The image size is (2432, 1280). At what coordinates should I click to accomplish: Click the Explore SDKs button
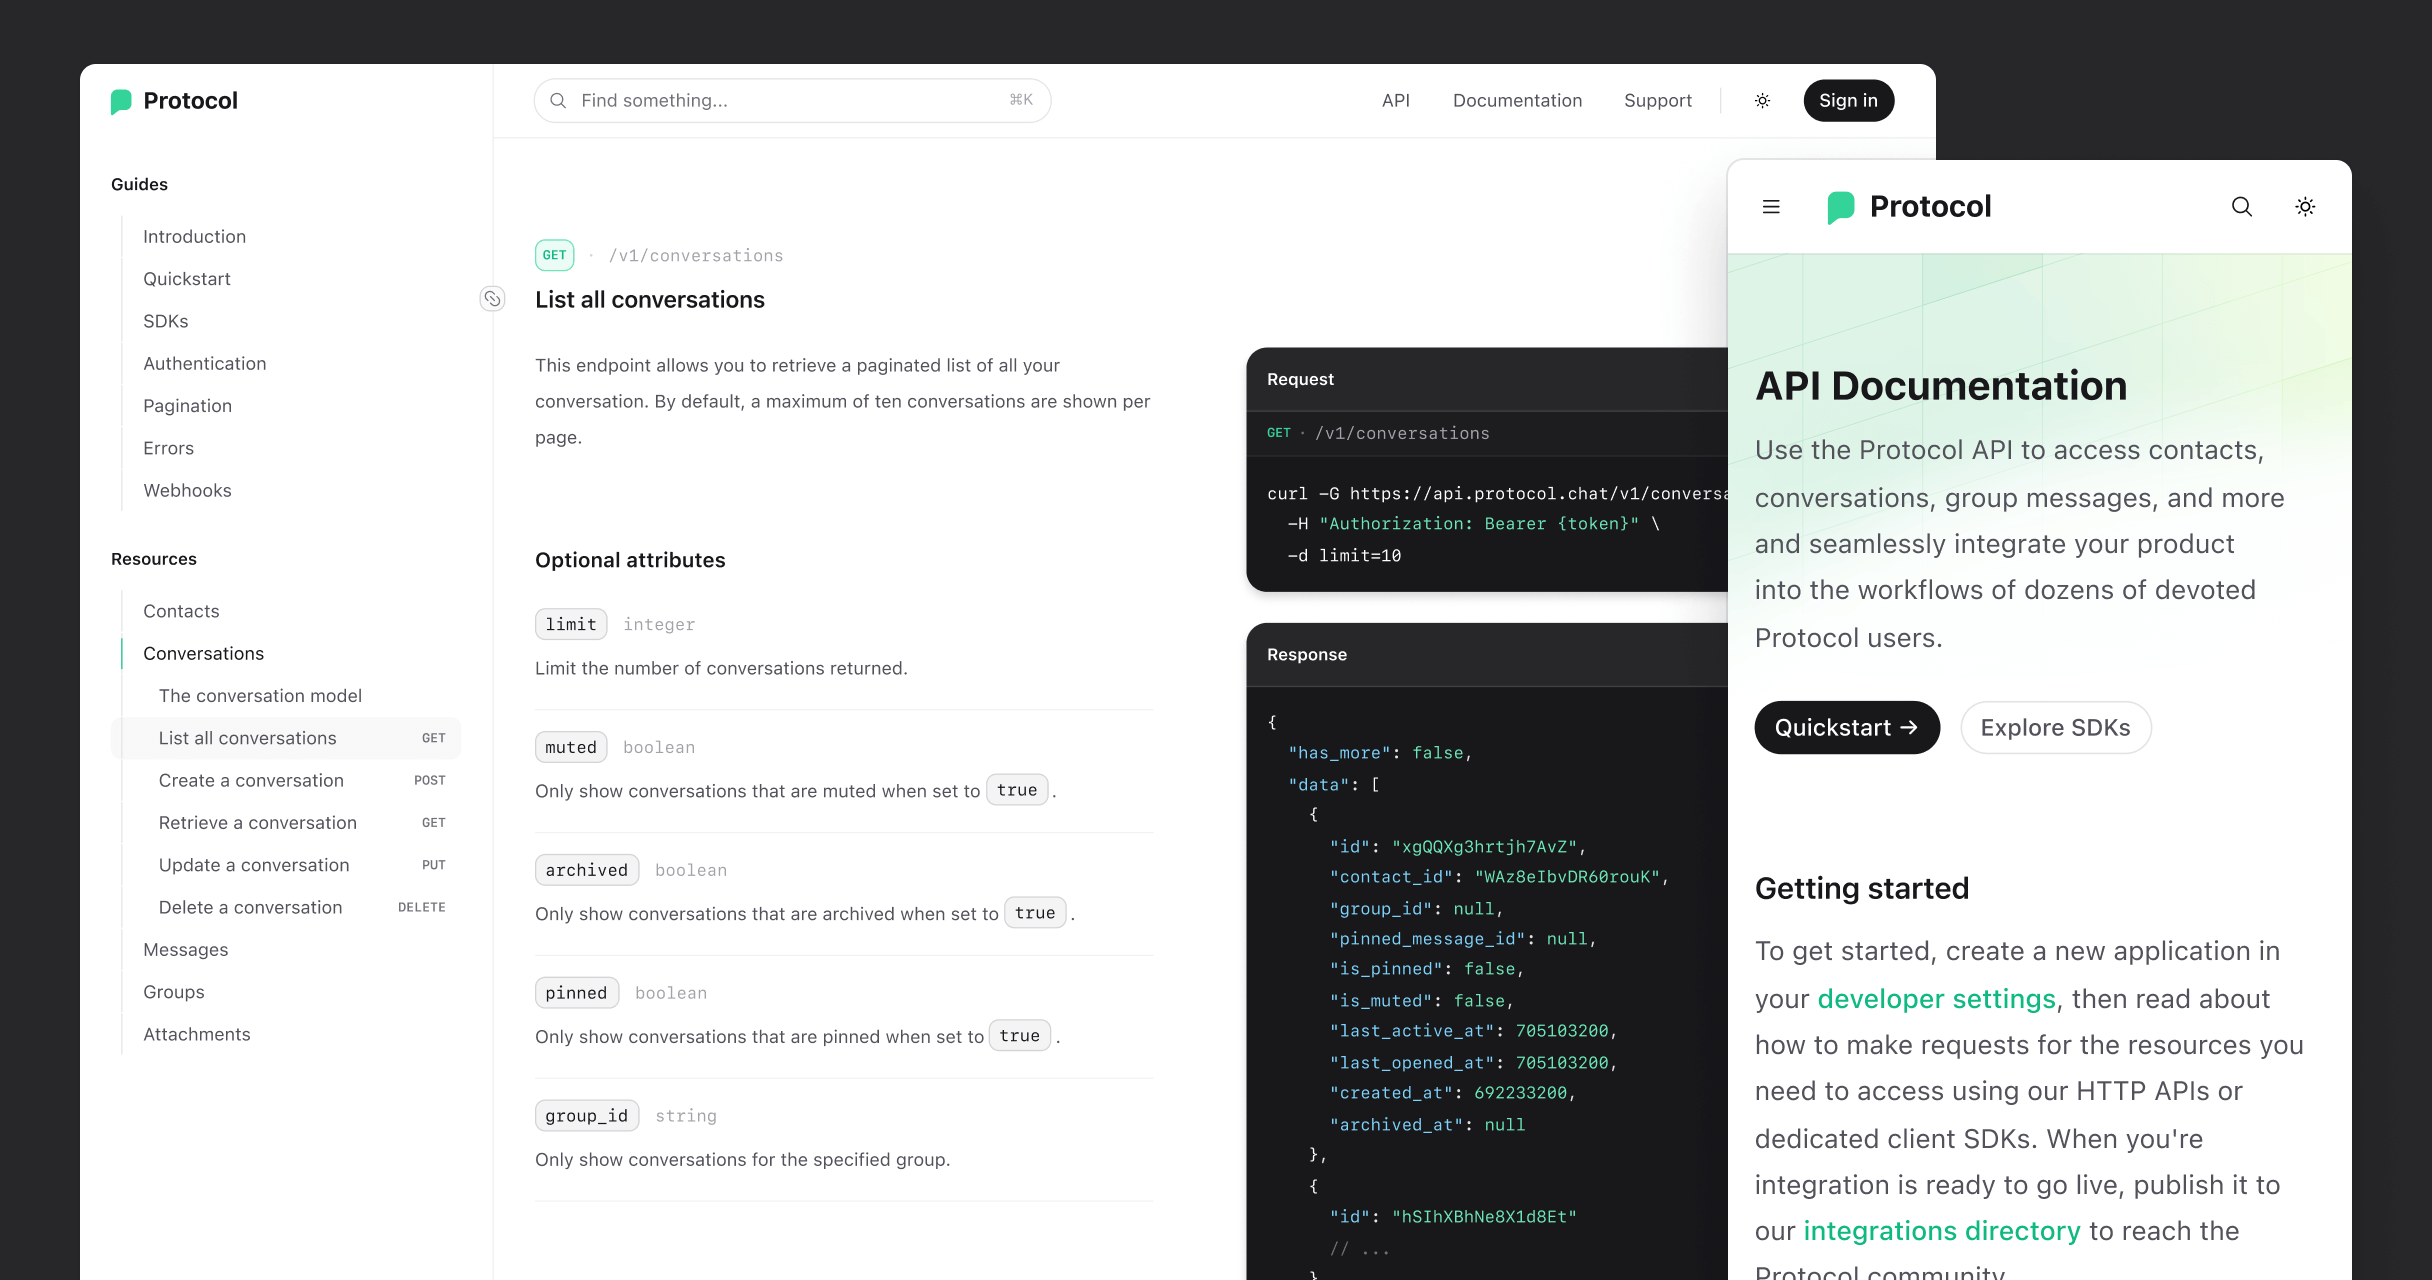(2055, 727)
